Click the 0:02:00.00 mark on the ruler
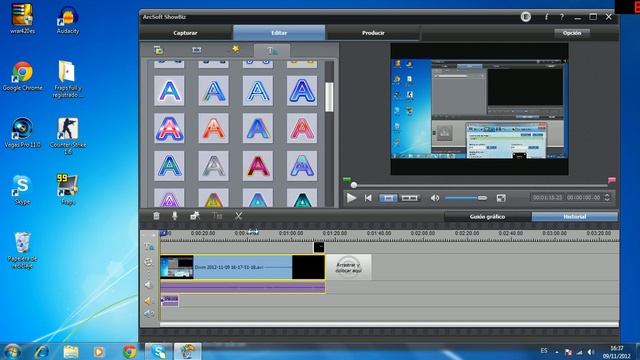 pos(422,233)
